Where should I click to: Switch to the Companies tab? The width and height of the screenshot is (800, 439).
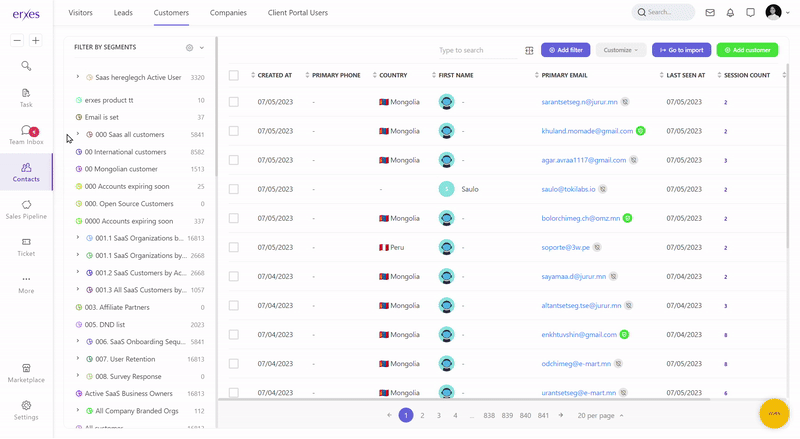click(x=228, y=13)
